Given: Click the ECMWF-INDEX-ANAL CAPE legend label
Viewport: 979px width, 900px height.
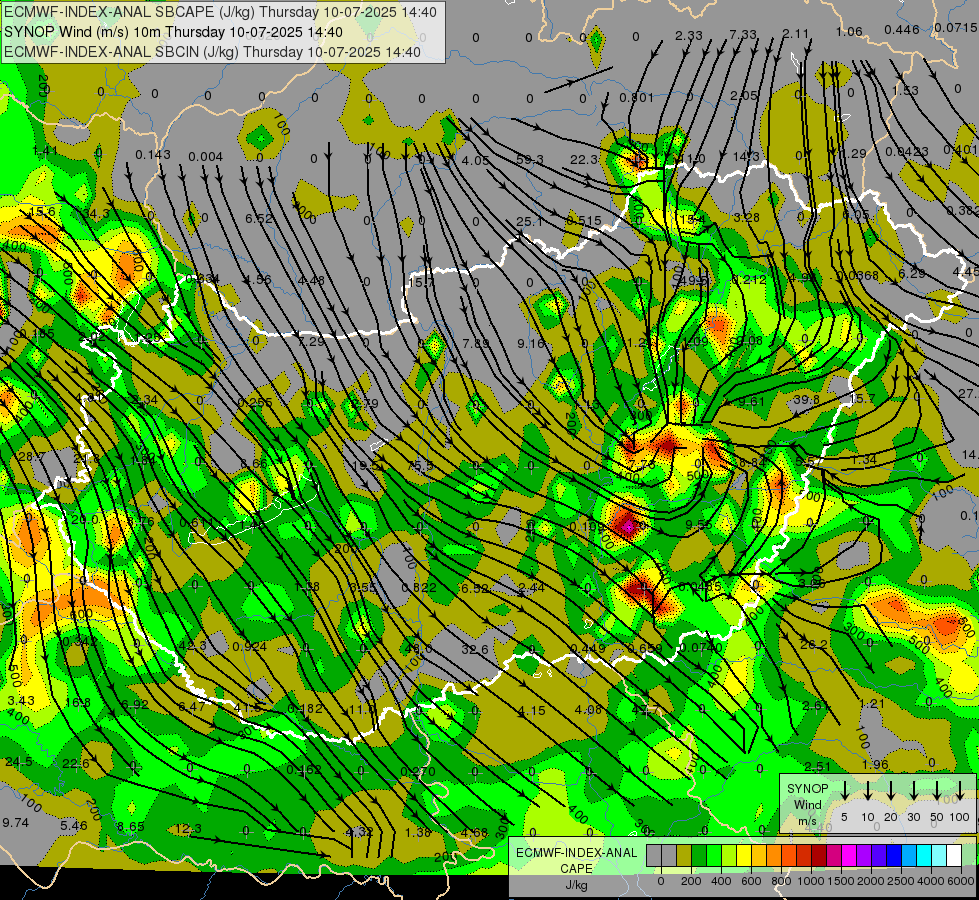Looking at the screenshot, I should click(x=577, y=861).
